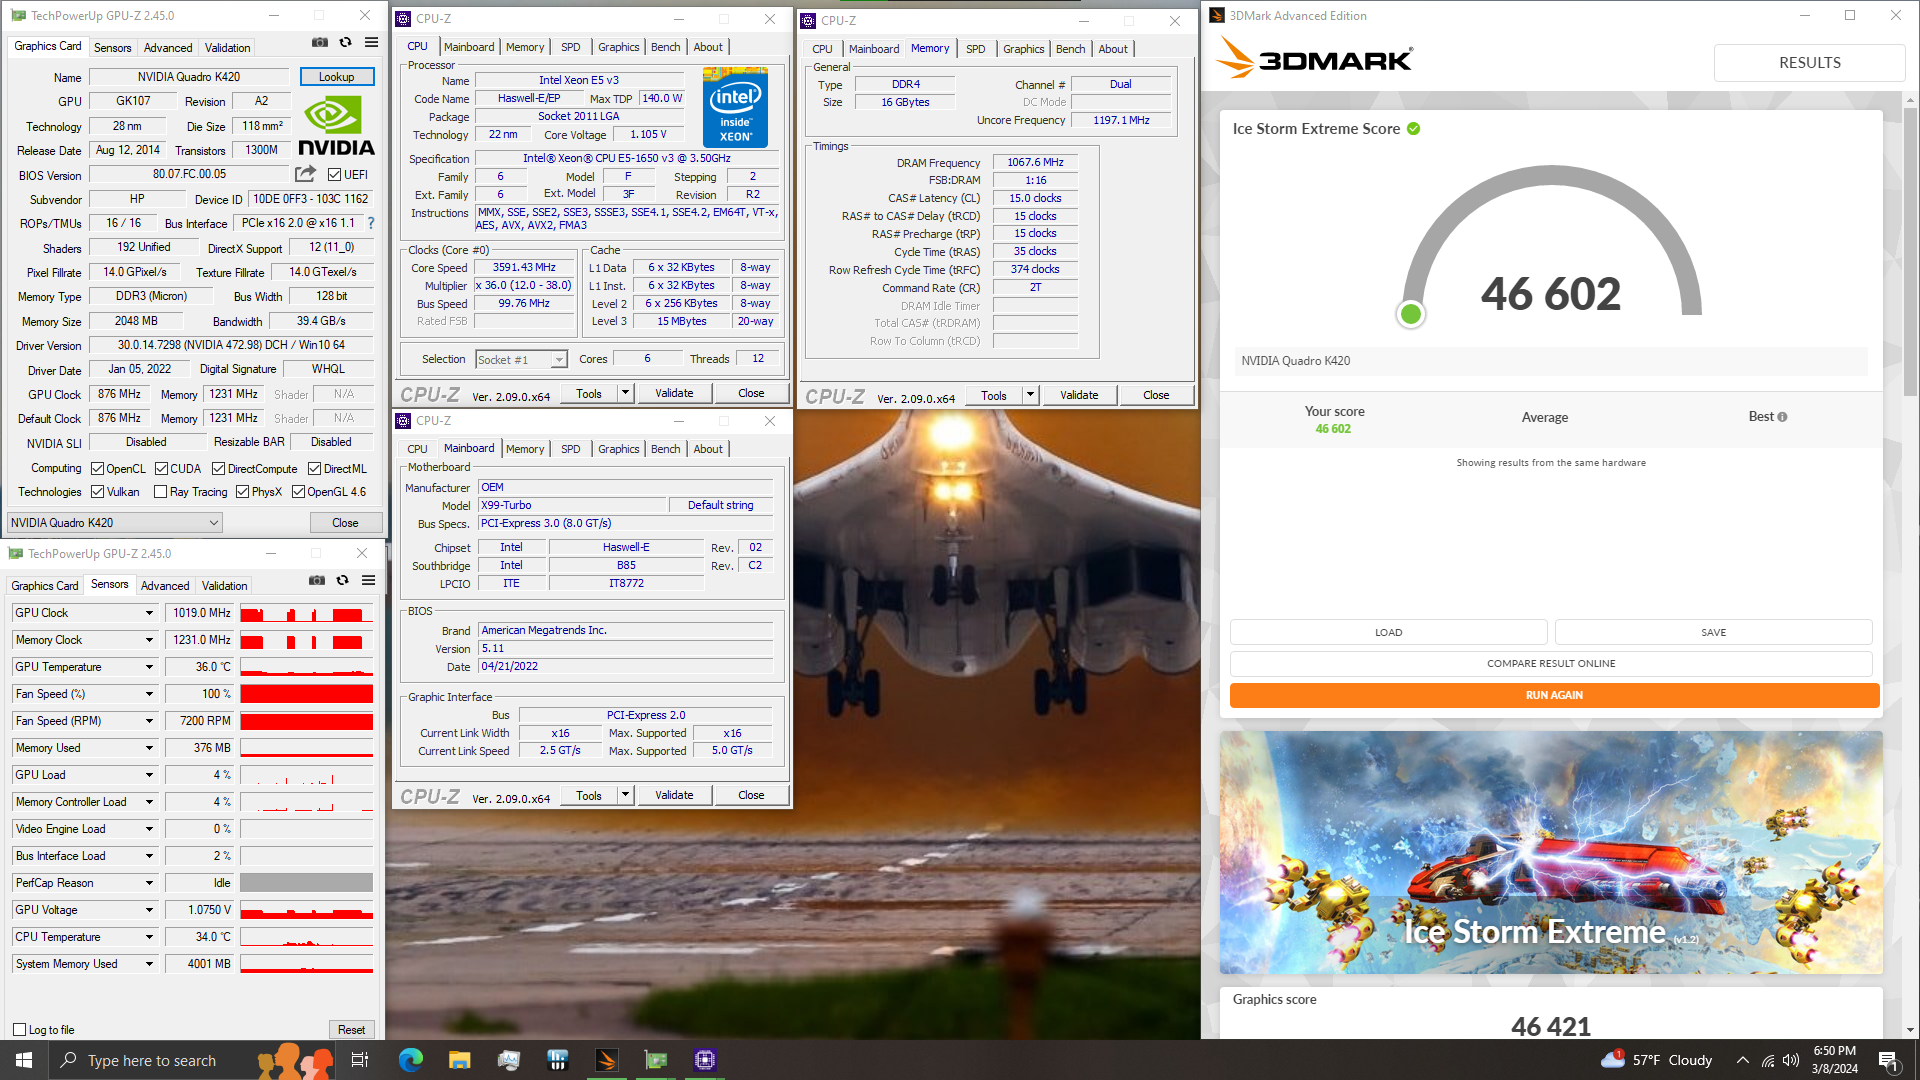Viewport: 1920px width, 1080px height.
Task: Click the CPU-Z purple chip taskbar icon
Action: click(705, 1060)
